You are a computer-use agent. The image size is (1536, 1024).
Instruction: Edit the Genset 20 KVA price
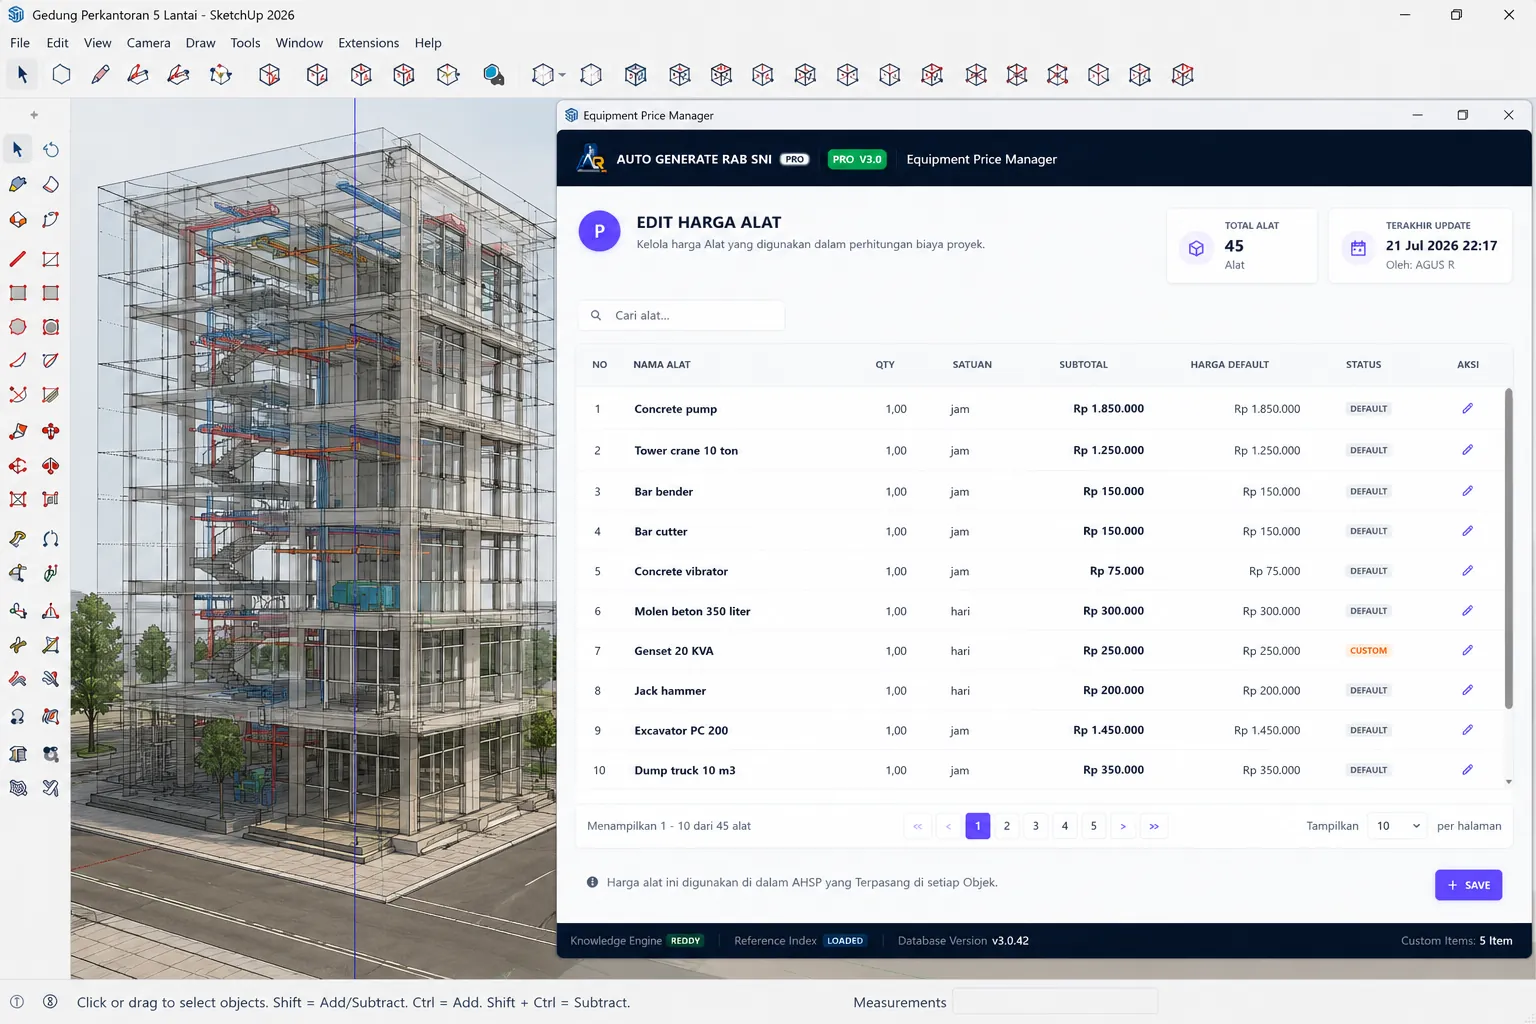coord(1467,650)
